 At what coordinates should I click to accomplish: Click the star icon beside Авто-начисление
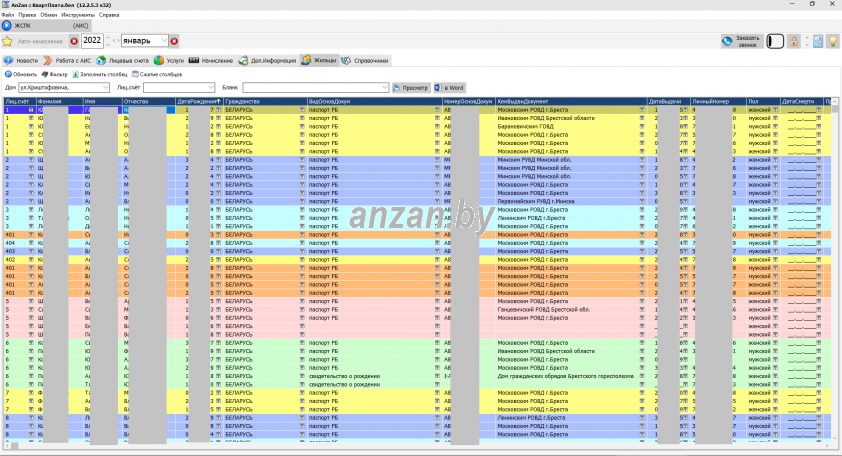8,41
